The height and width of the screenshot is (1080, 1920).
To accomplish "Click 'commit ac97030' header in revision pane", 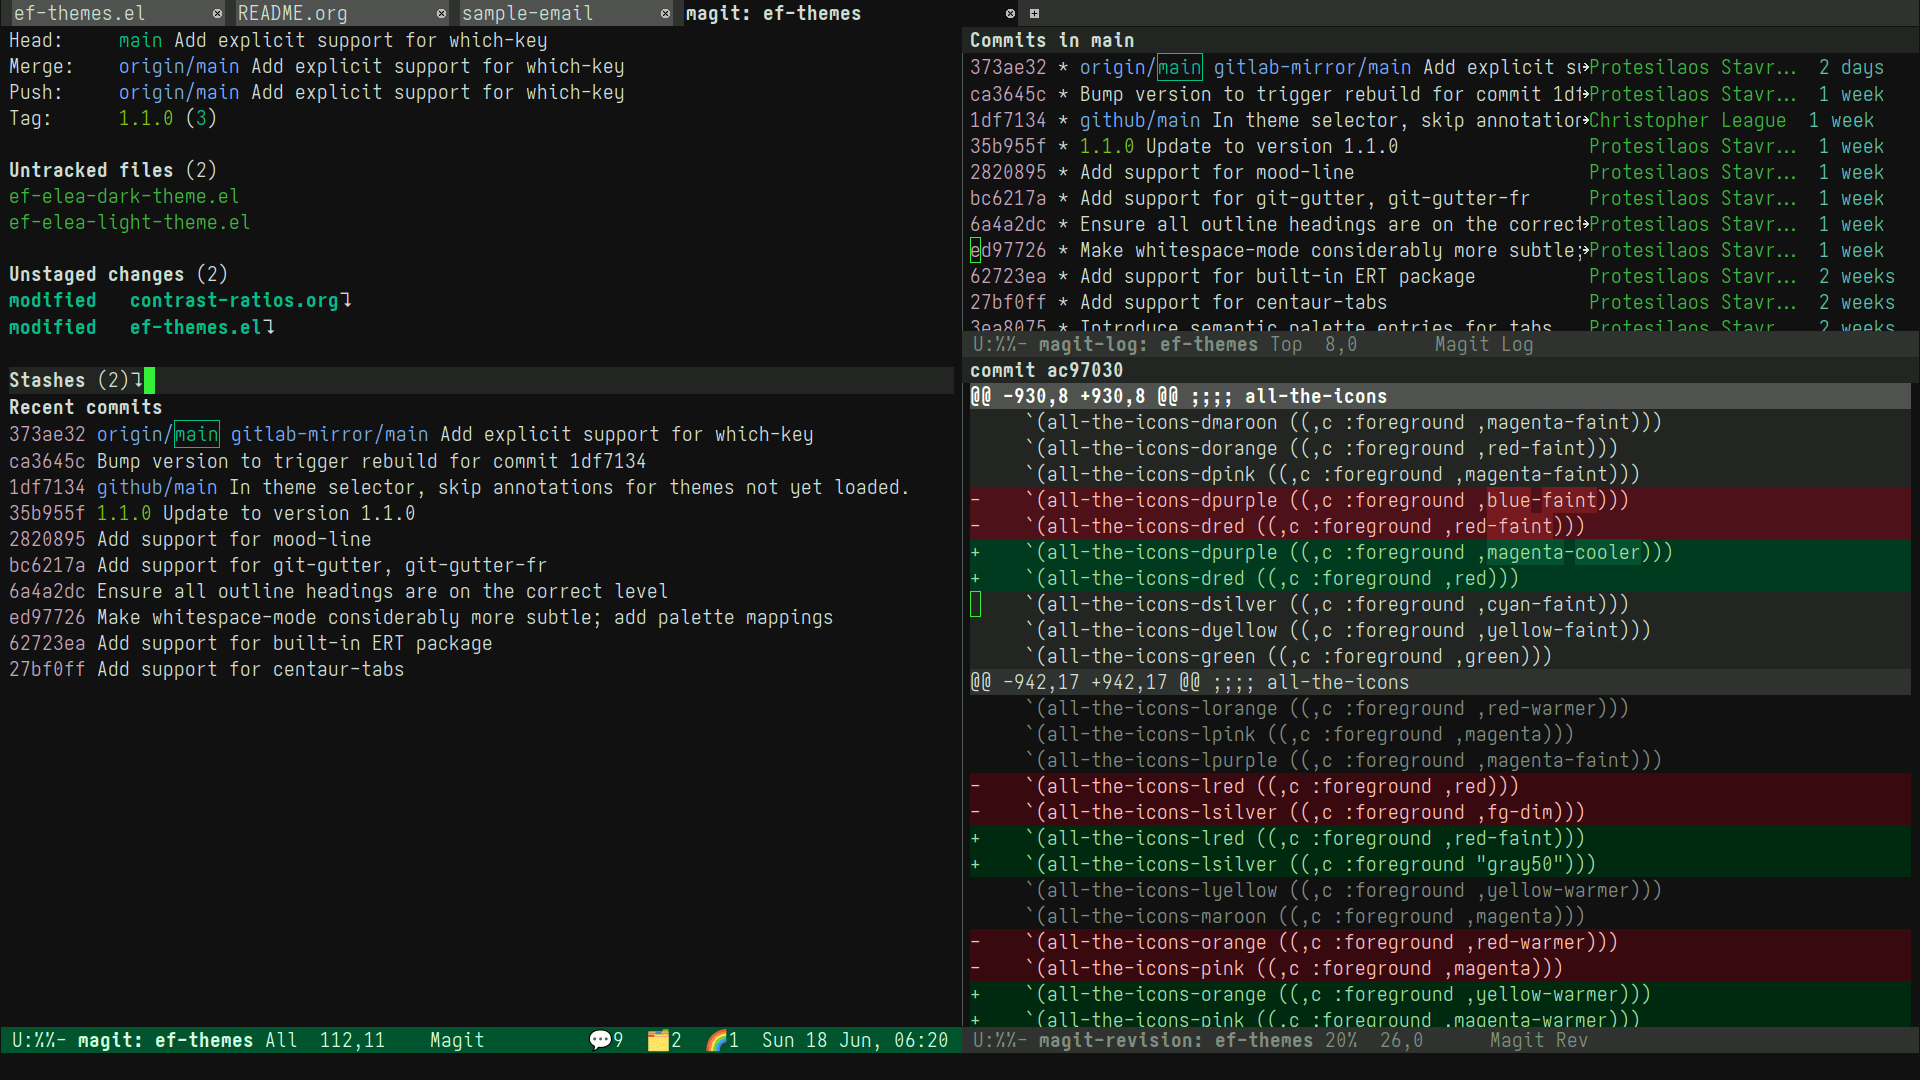I will [1046, 370].
